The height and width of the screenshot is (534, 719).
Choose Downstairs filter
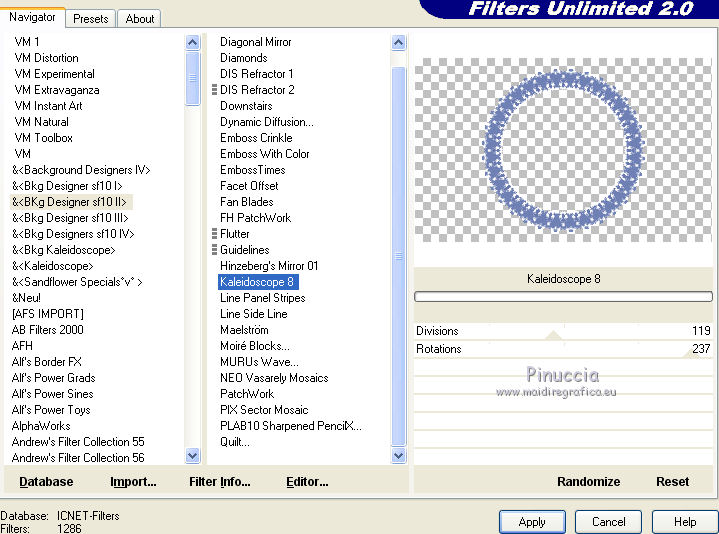246,106
